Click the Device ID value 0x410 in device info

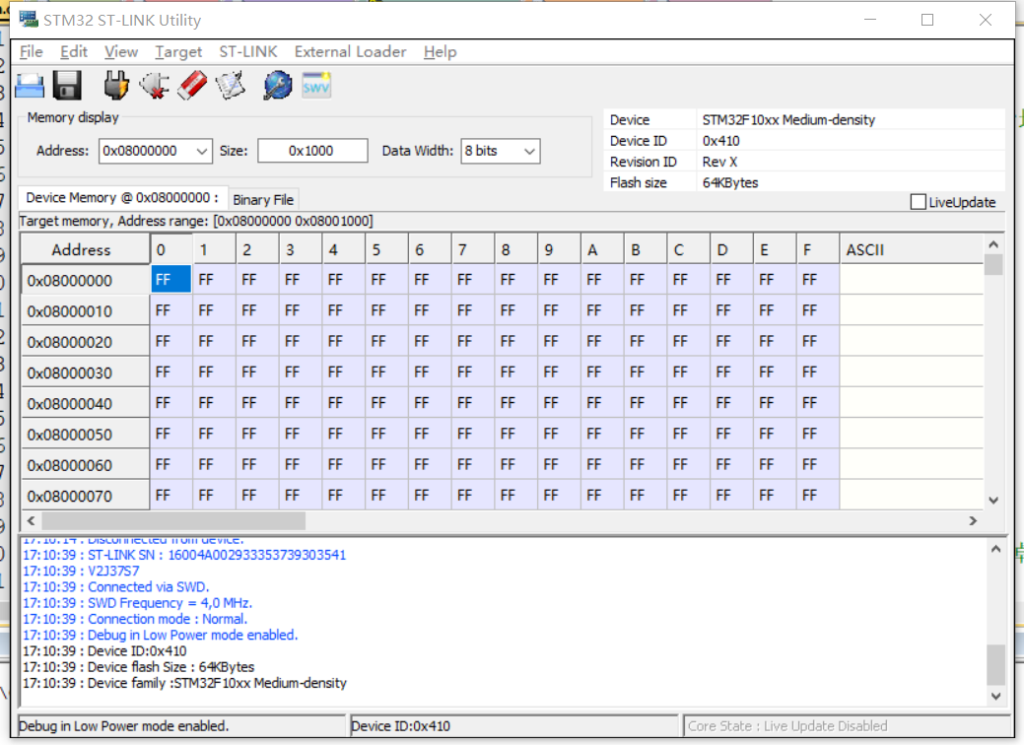click(721, 140)
